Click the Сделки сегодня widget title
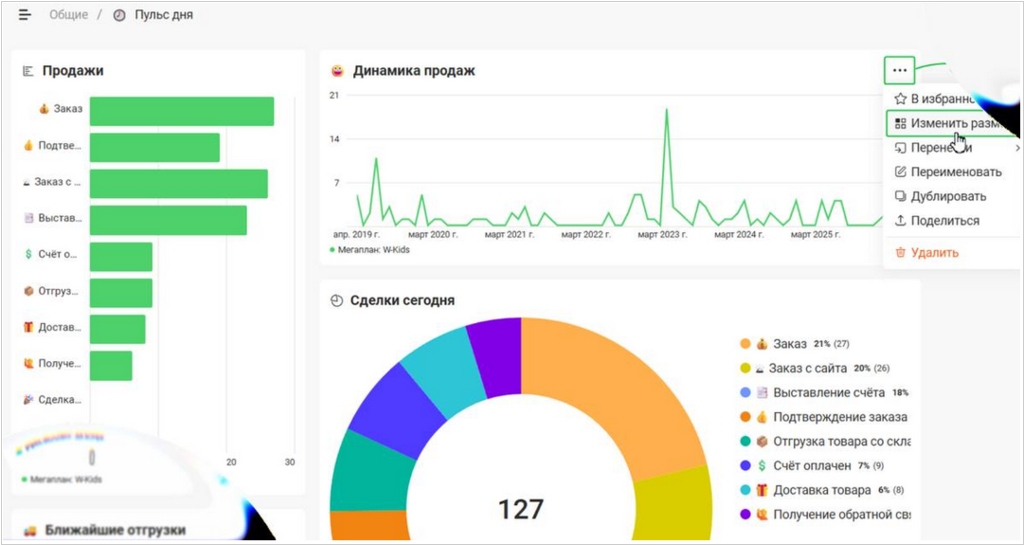 click(402, 300)
